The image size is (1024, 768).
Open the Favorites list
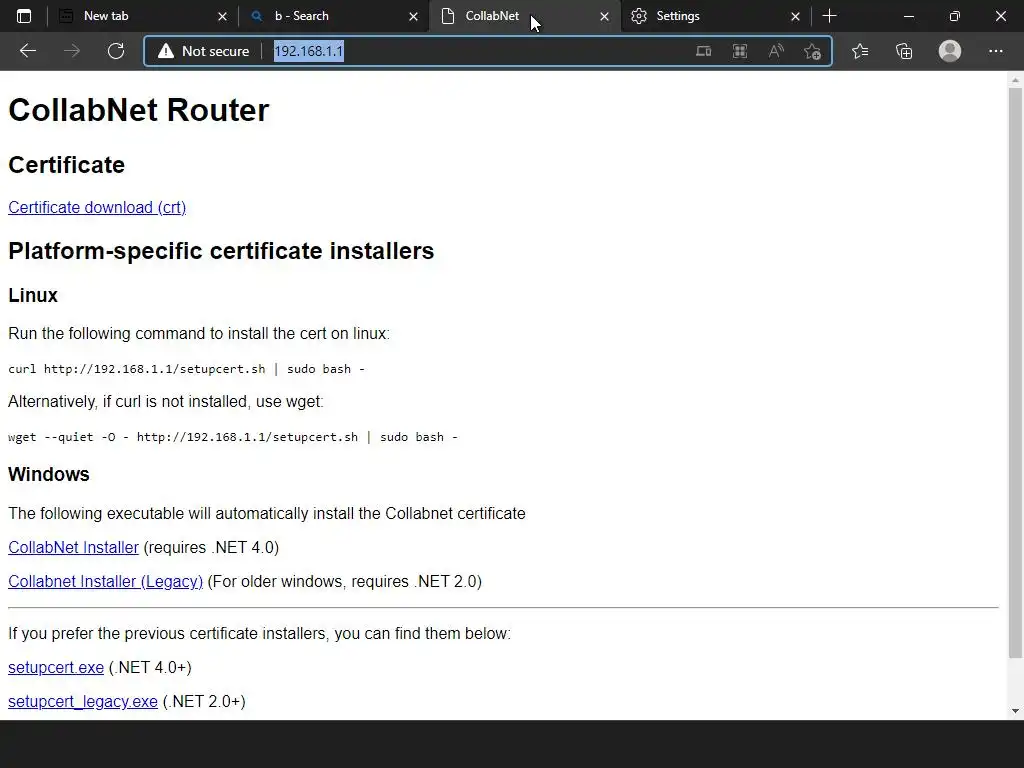860,51
